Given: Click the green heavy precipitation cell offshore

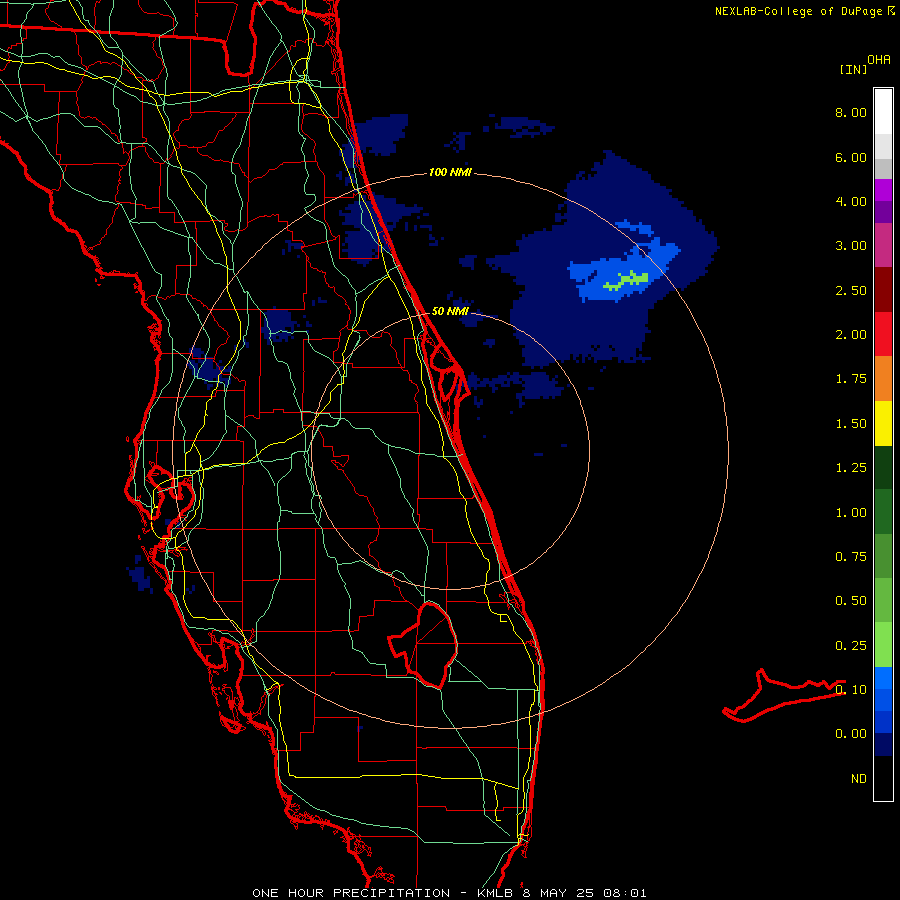Looking at the screenshot, I should (x=630, y=280).
